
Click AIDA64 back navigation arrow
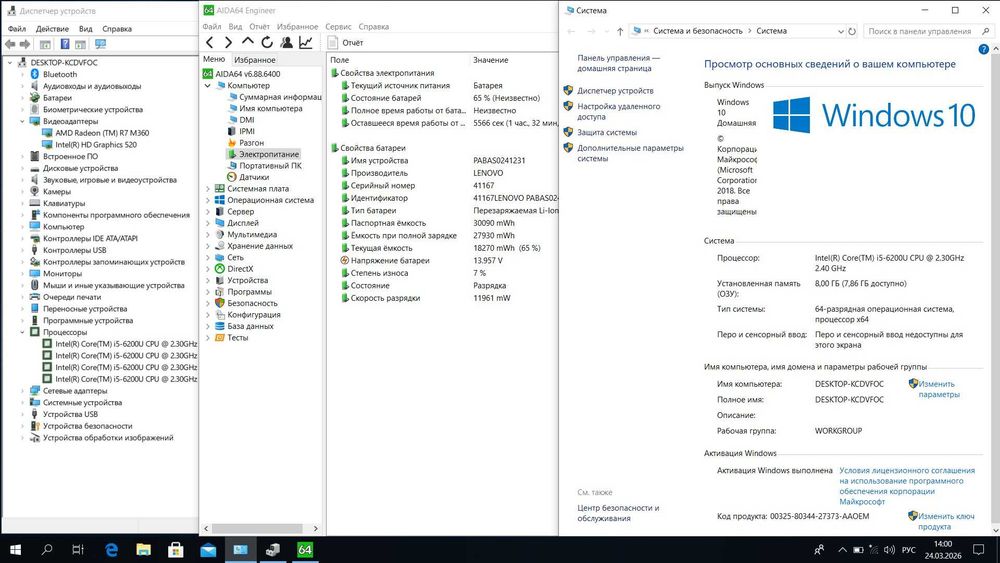pos(210,43)
